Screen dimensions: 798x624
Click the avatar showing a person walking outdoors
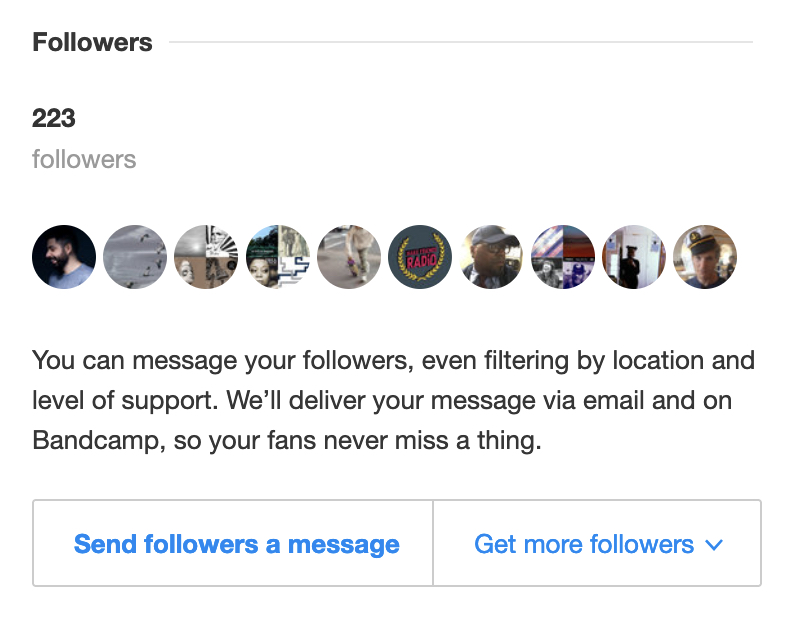[x=349, y=257]
